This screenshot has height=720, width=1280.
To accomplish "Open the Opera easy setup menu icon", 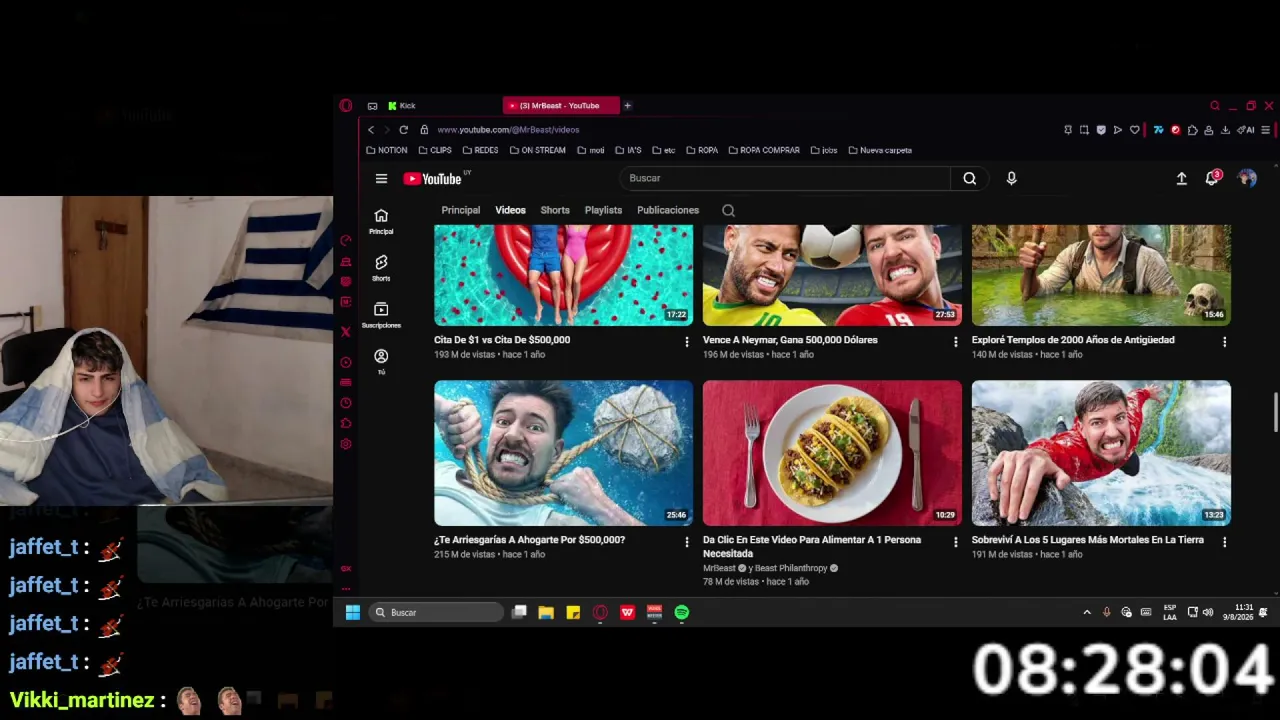I will [x=1266, y=130].
